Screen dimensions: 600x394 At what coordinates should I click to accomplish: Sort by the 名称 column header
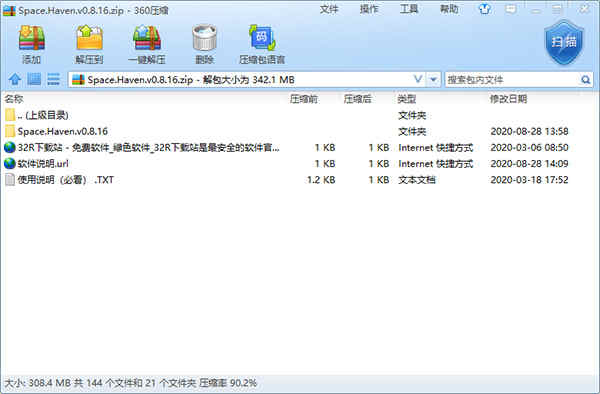[x=14, y=99]
